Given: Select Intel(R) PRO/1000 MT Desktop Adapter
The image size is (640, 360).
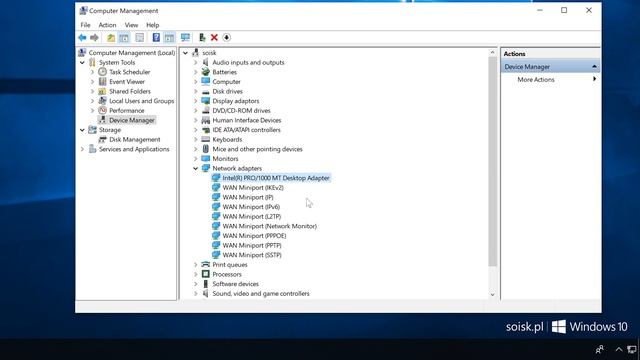Looking at the screenshot, I should pos(276,178).
